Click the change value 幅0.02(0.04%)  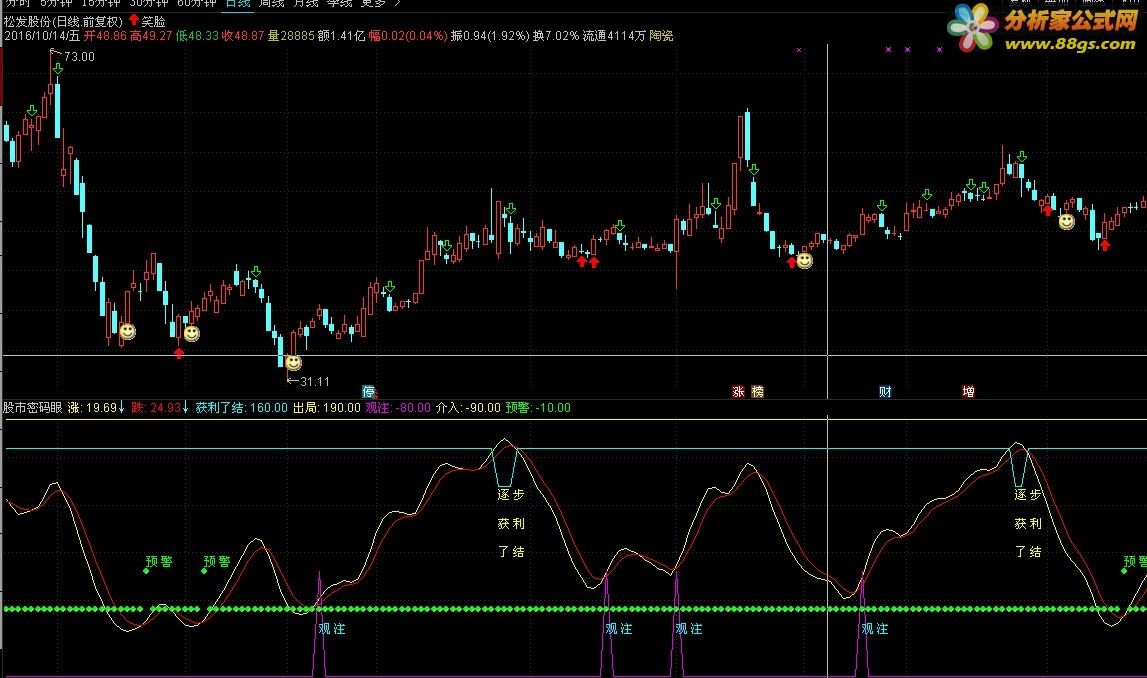[407, 35]
